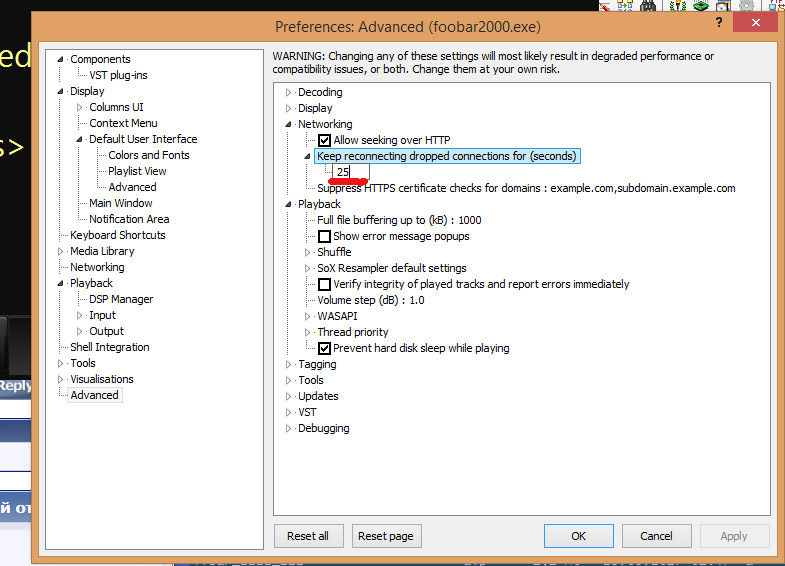The image size is (785, 566).
Task: Select Tools label in the left tree
Action: coord(83,363)
